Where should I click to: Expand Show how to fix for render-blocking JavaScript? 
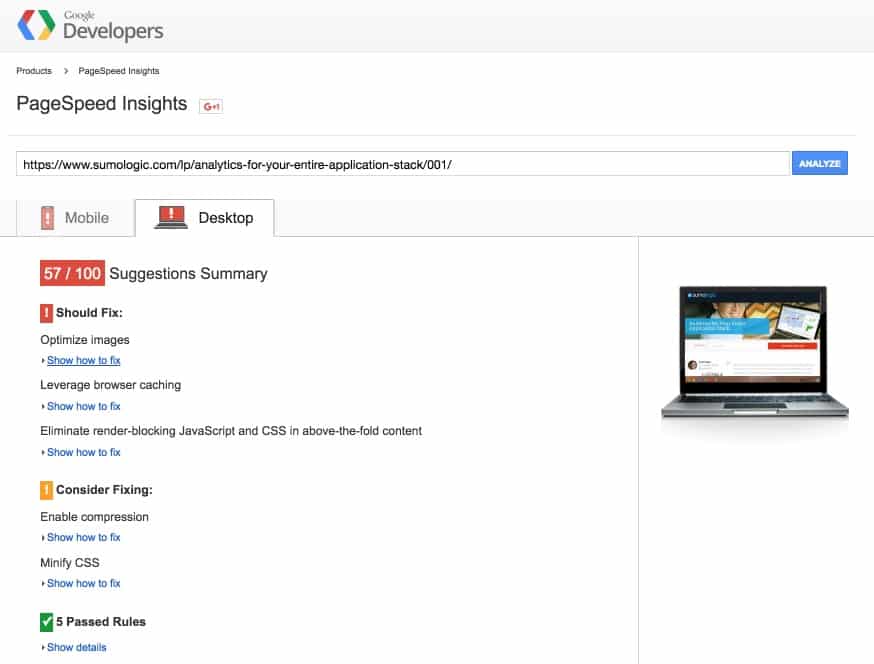coord(84,452)
